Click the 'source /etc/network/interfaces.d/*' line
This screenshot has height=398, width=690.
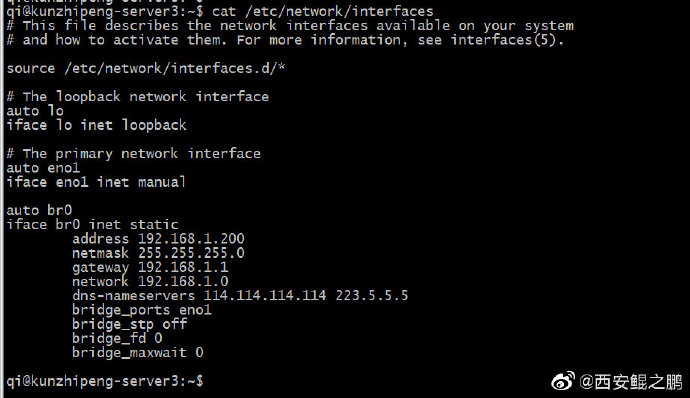[x=146, y=69]
